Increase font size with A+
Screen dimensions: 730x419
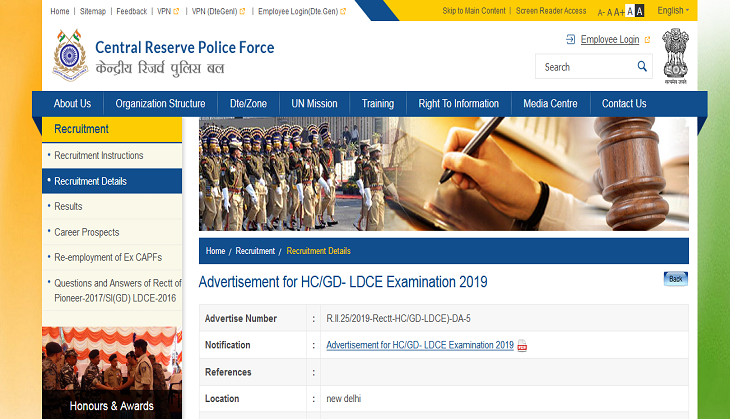click(619, 12)
